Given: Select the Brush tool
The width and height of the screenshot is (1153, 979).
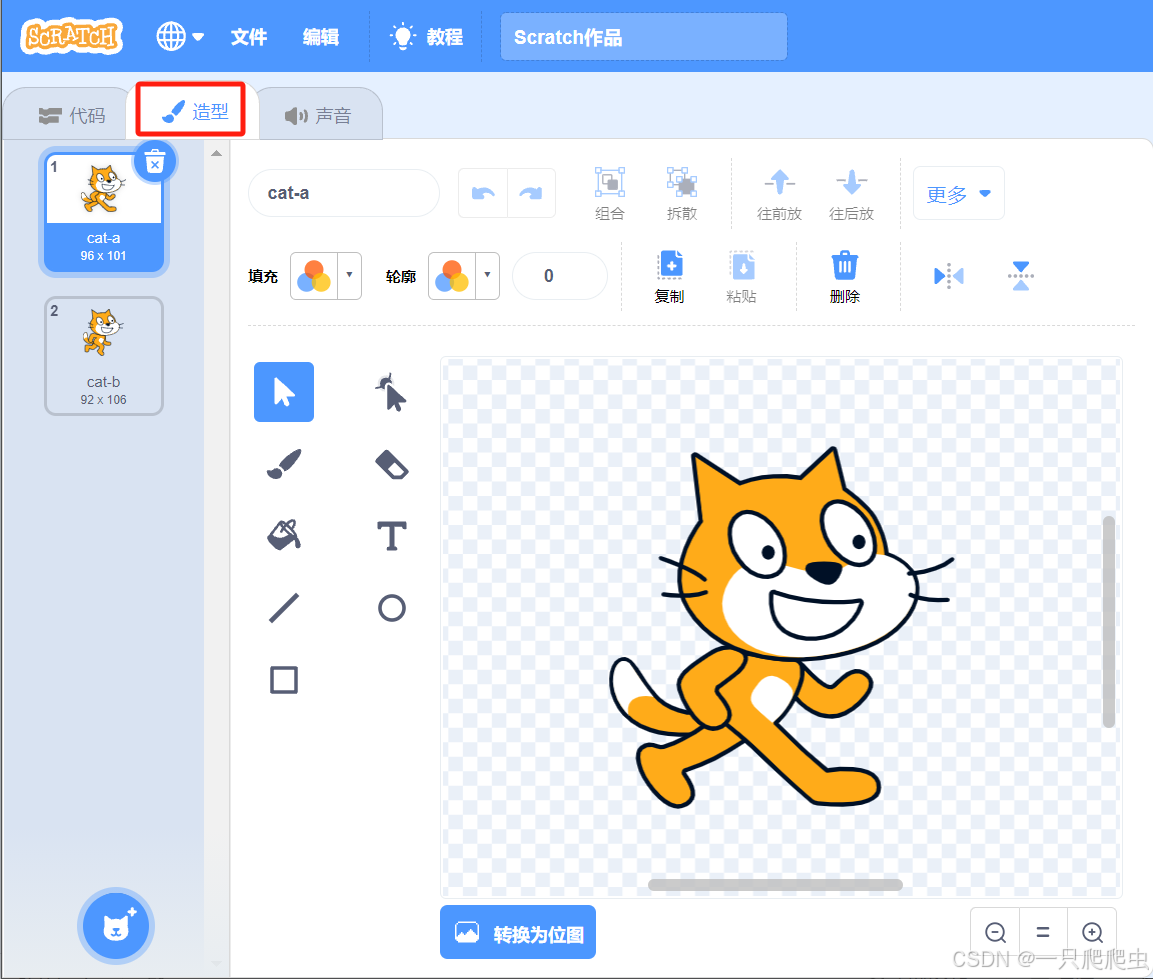Looking at the screenshot, I should pos(284,463).
